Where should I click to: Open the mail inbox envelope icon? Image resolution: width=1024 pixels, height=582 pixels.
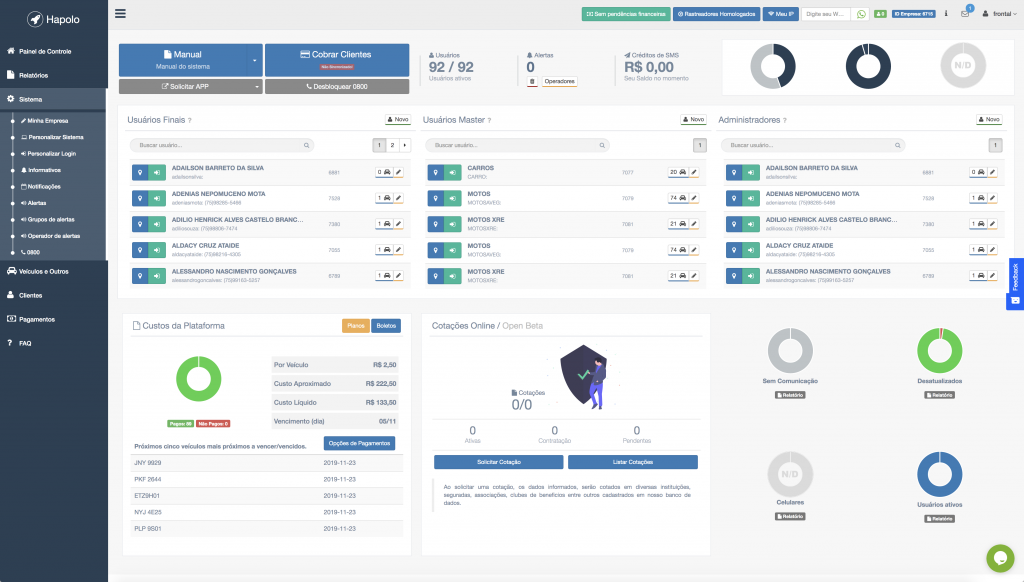965,14
